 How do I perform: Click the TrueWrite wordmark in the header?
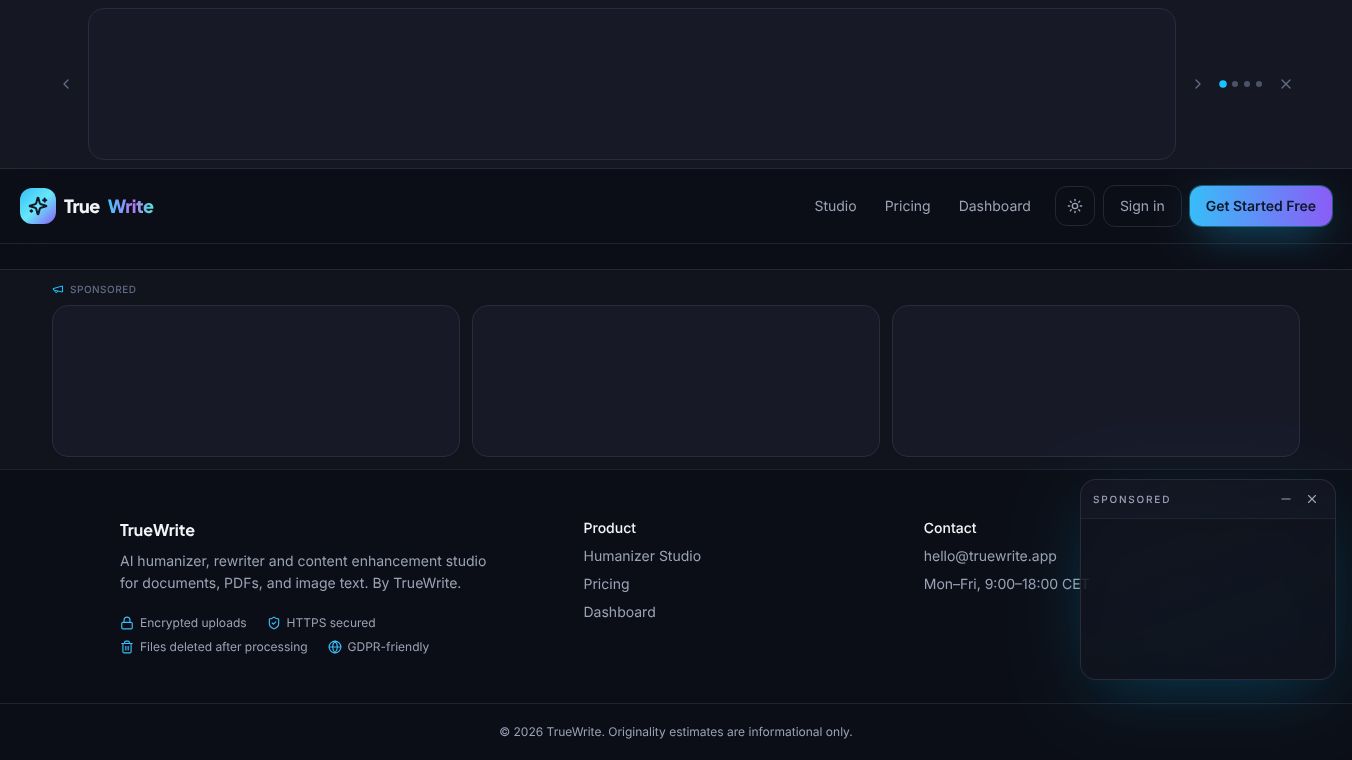109,206
